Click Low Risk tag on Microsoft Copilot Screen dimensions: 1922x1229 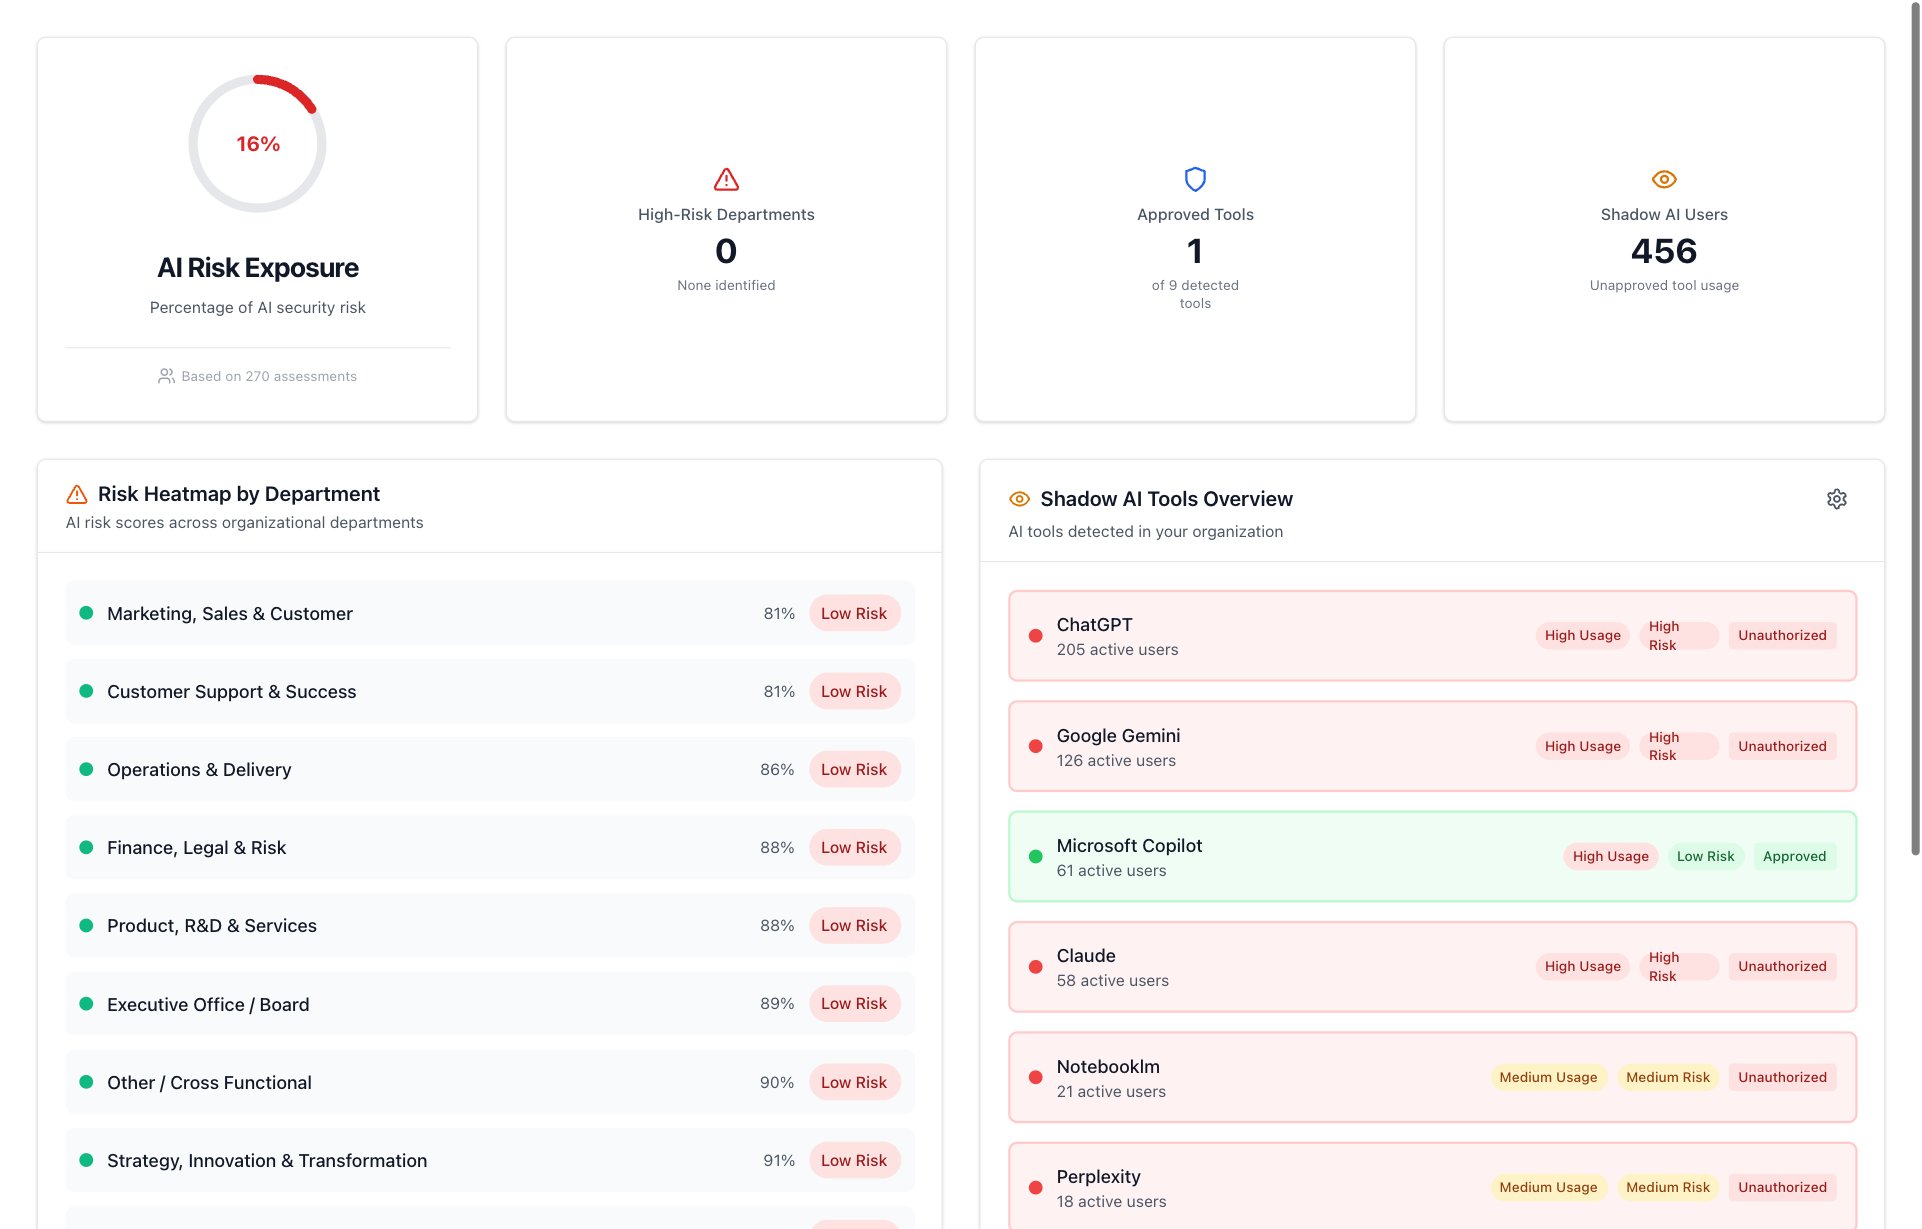click(x=1705, y=856)
